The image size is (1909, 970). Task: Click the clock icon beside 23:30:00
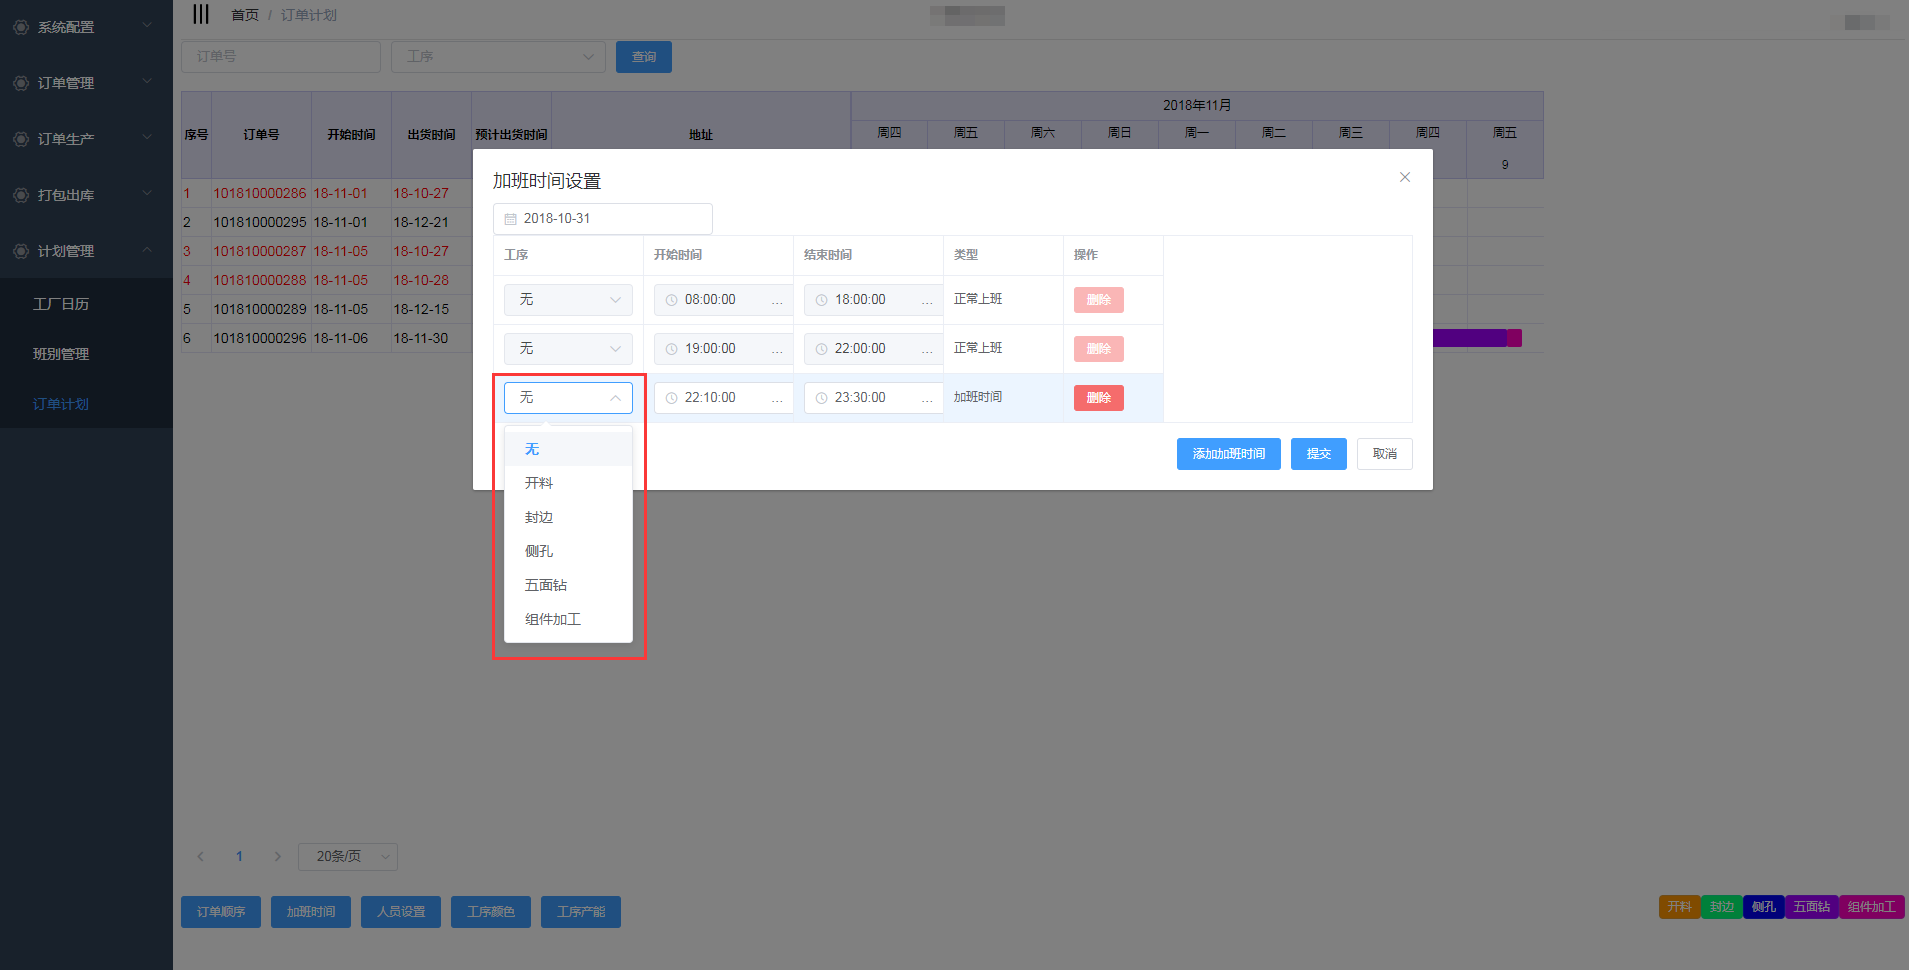(821, 398)
